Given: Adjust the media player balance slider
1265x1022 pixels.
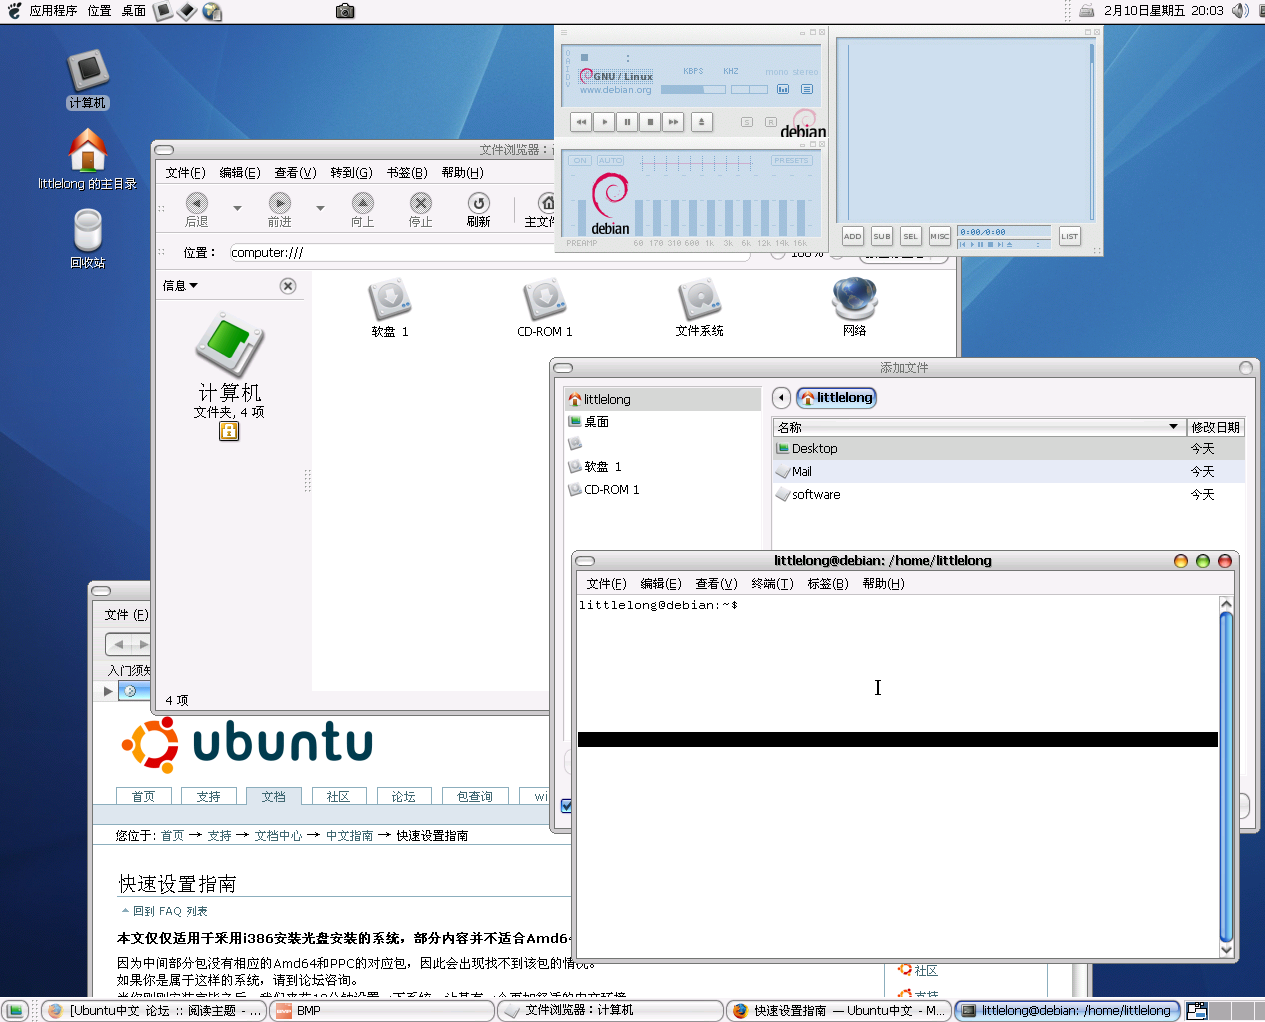Looking at the screenshot, I should [x=750, y=90].
